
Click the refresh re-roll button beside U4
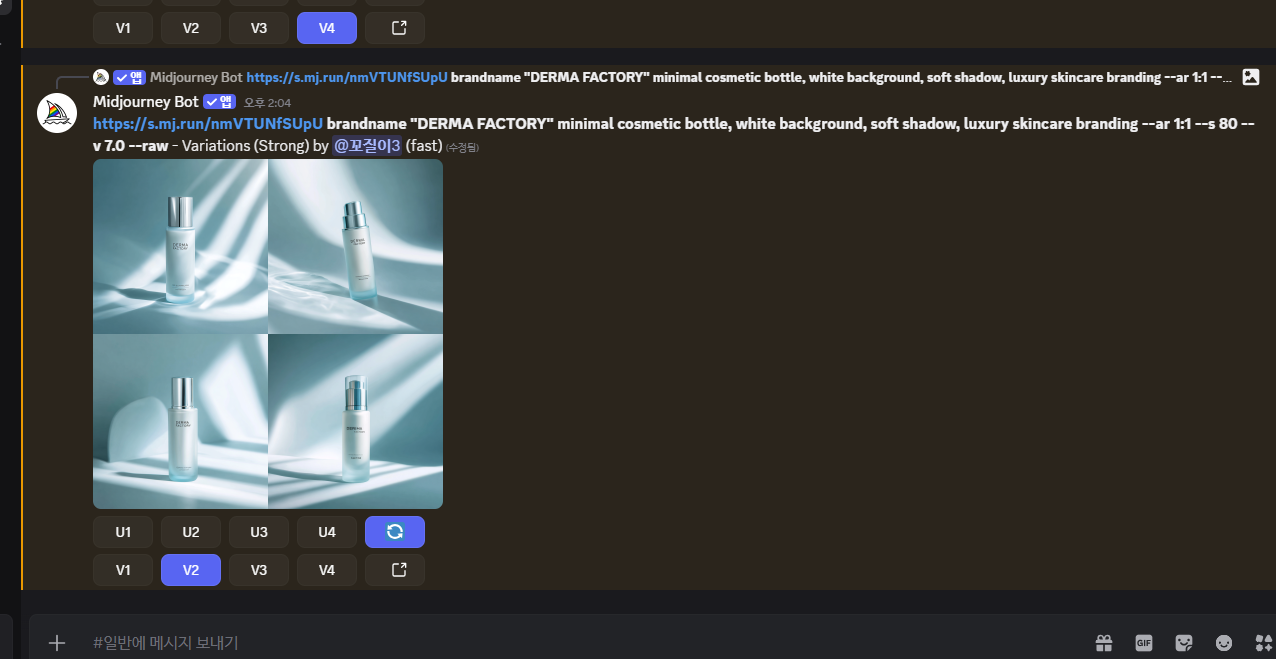tap(395, 532)
